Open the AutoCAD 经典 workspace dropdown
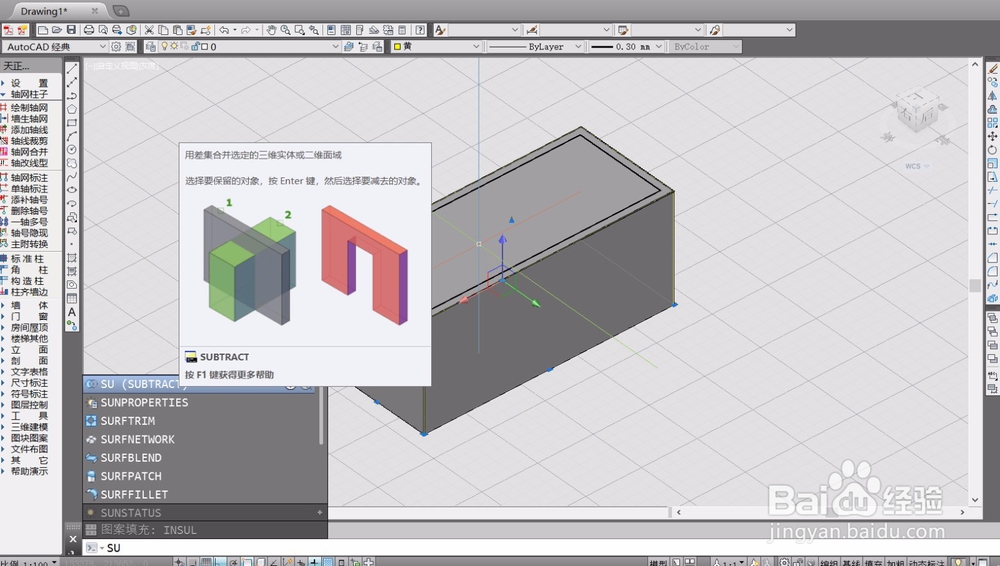This screenshot has height=566, width=1000. click(x=55, y=47)
